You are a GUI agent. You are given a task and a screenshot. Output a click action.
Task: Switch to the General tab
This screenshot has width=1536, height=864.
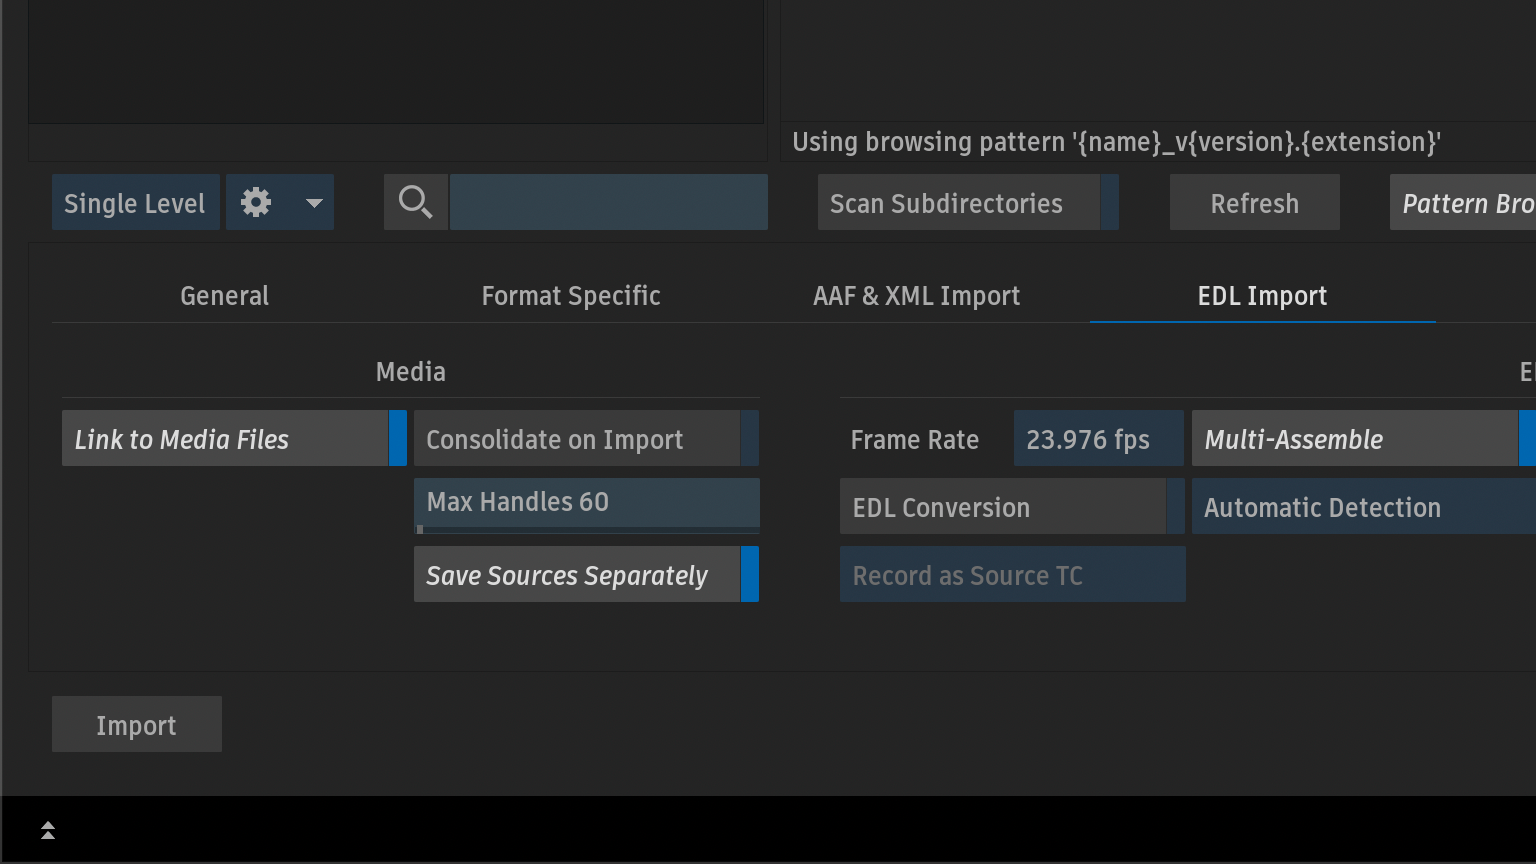224,296
